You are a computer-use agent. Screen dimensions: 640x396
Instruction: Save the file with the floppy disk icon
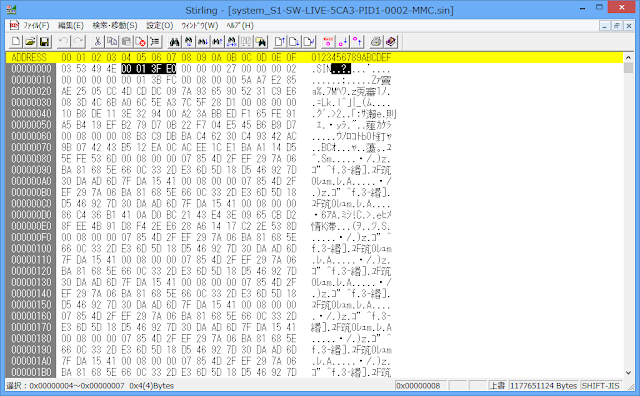(44, 42)
